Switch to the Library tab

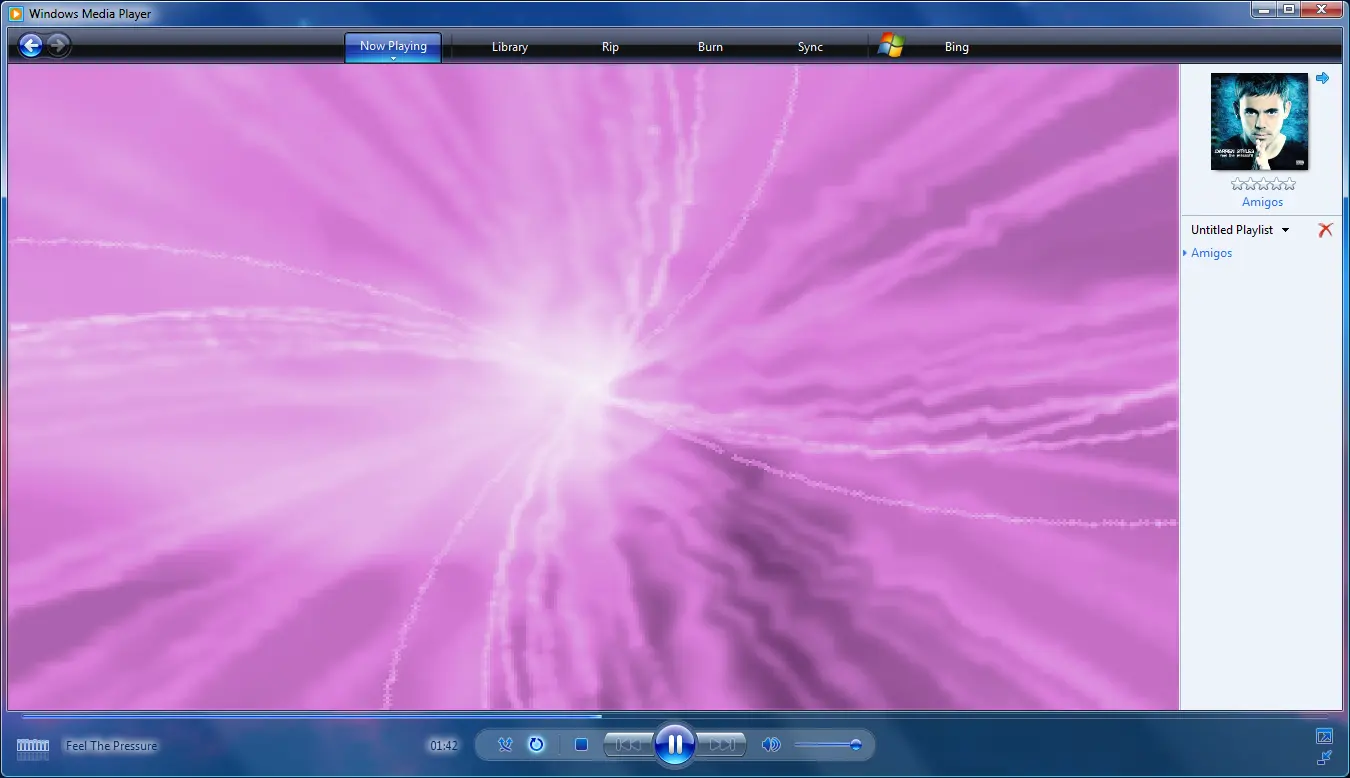(510, 47)
